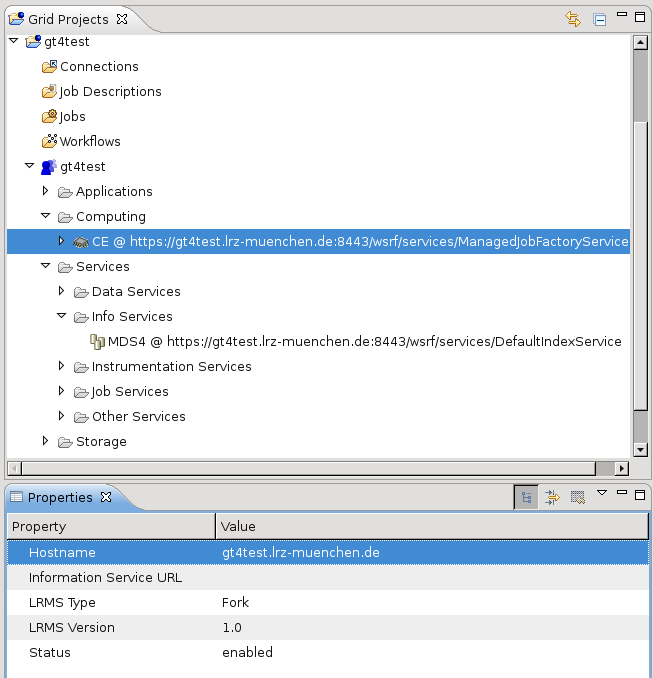
Task: Click the Connections folder icon
Action: pos(49,67)
